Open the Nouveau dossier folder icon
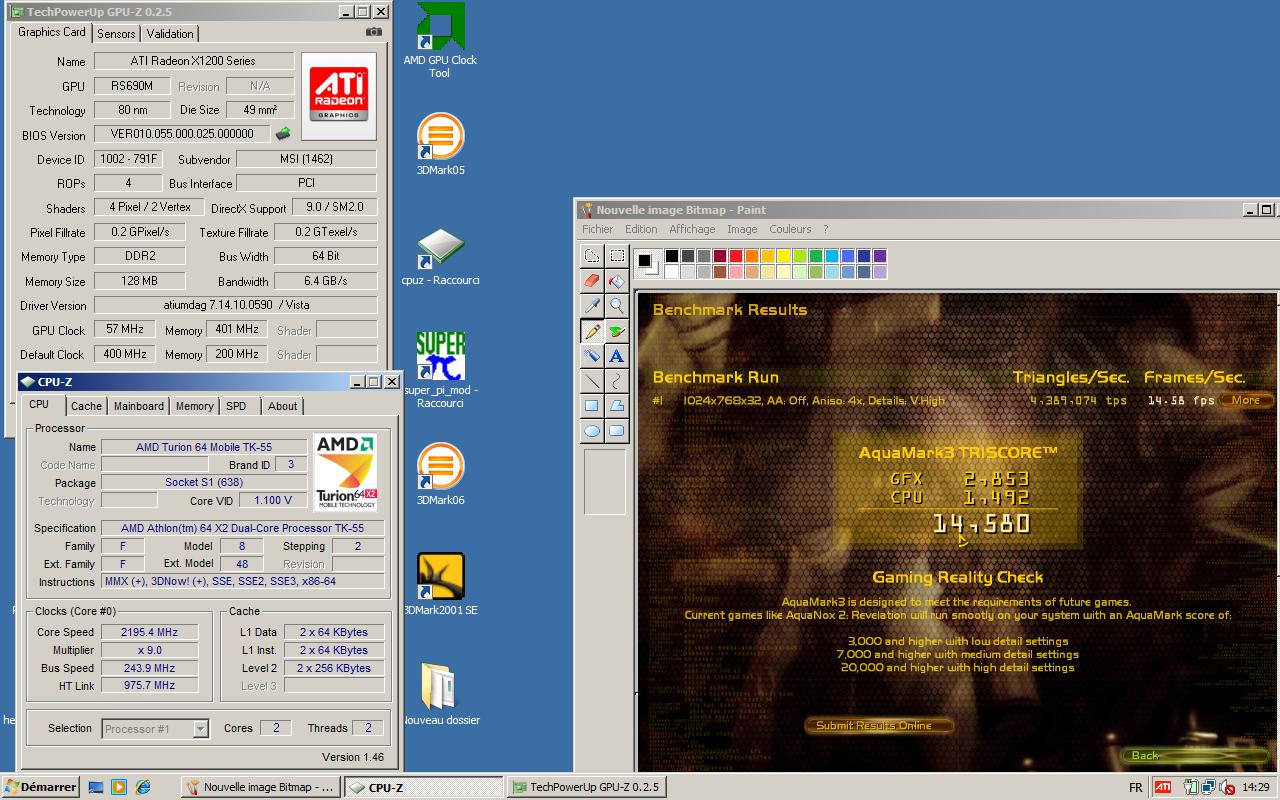Screen dimensions: 1280x800 pos(440,694)
